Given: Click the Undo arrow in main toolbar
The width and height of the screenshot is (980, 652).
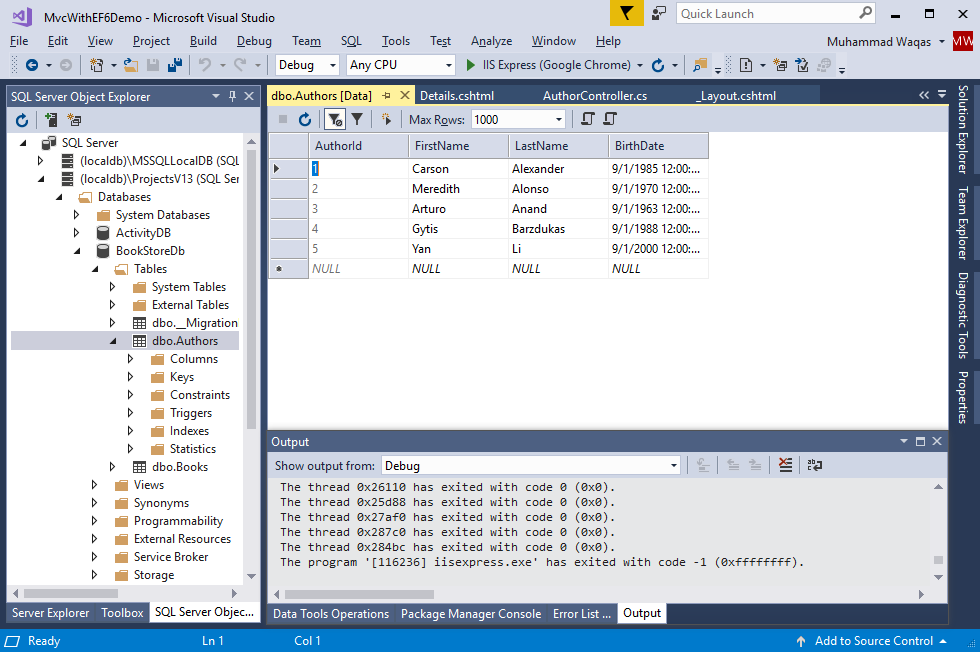Looking at the screenshot, I should coord(204,65).
